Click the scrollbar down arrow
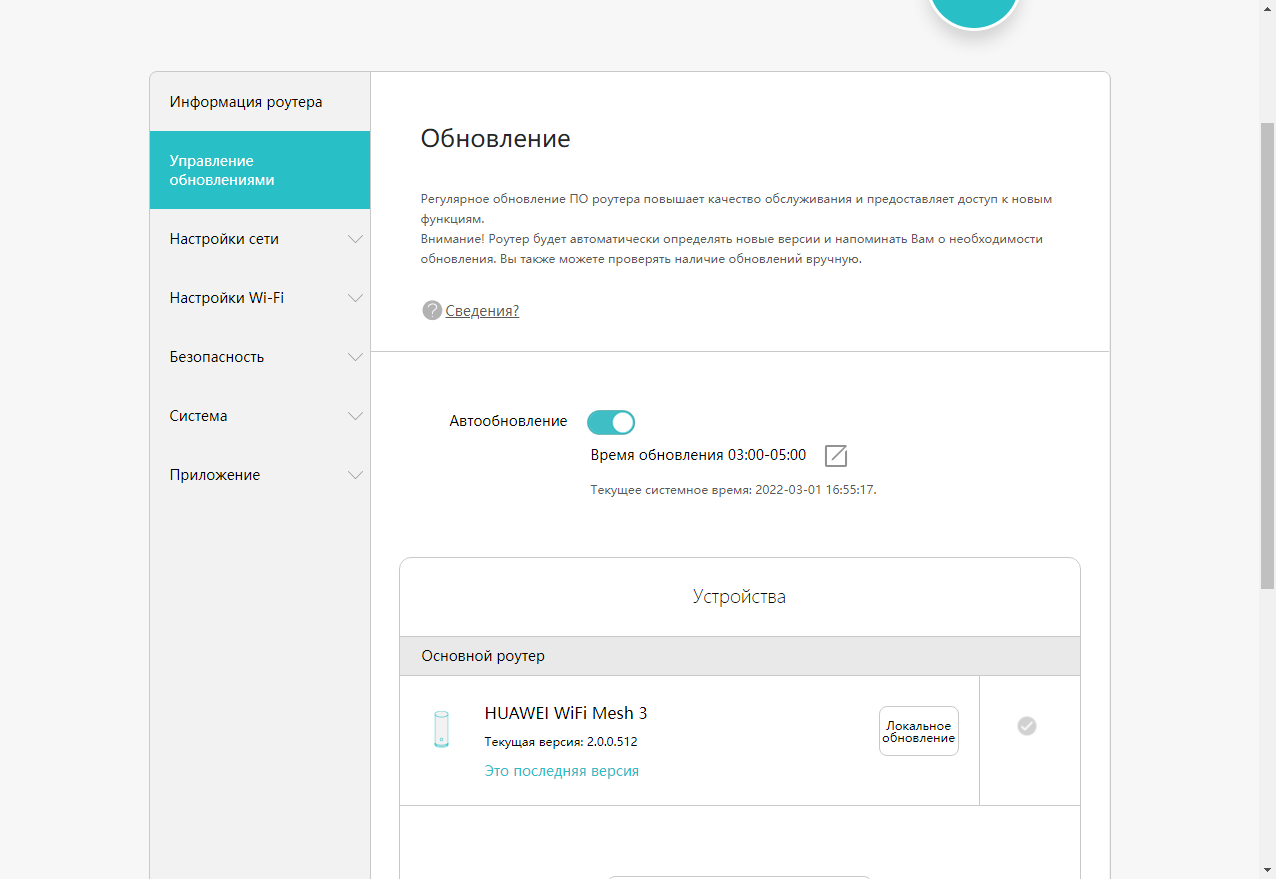 click(1268, 870)
